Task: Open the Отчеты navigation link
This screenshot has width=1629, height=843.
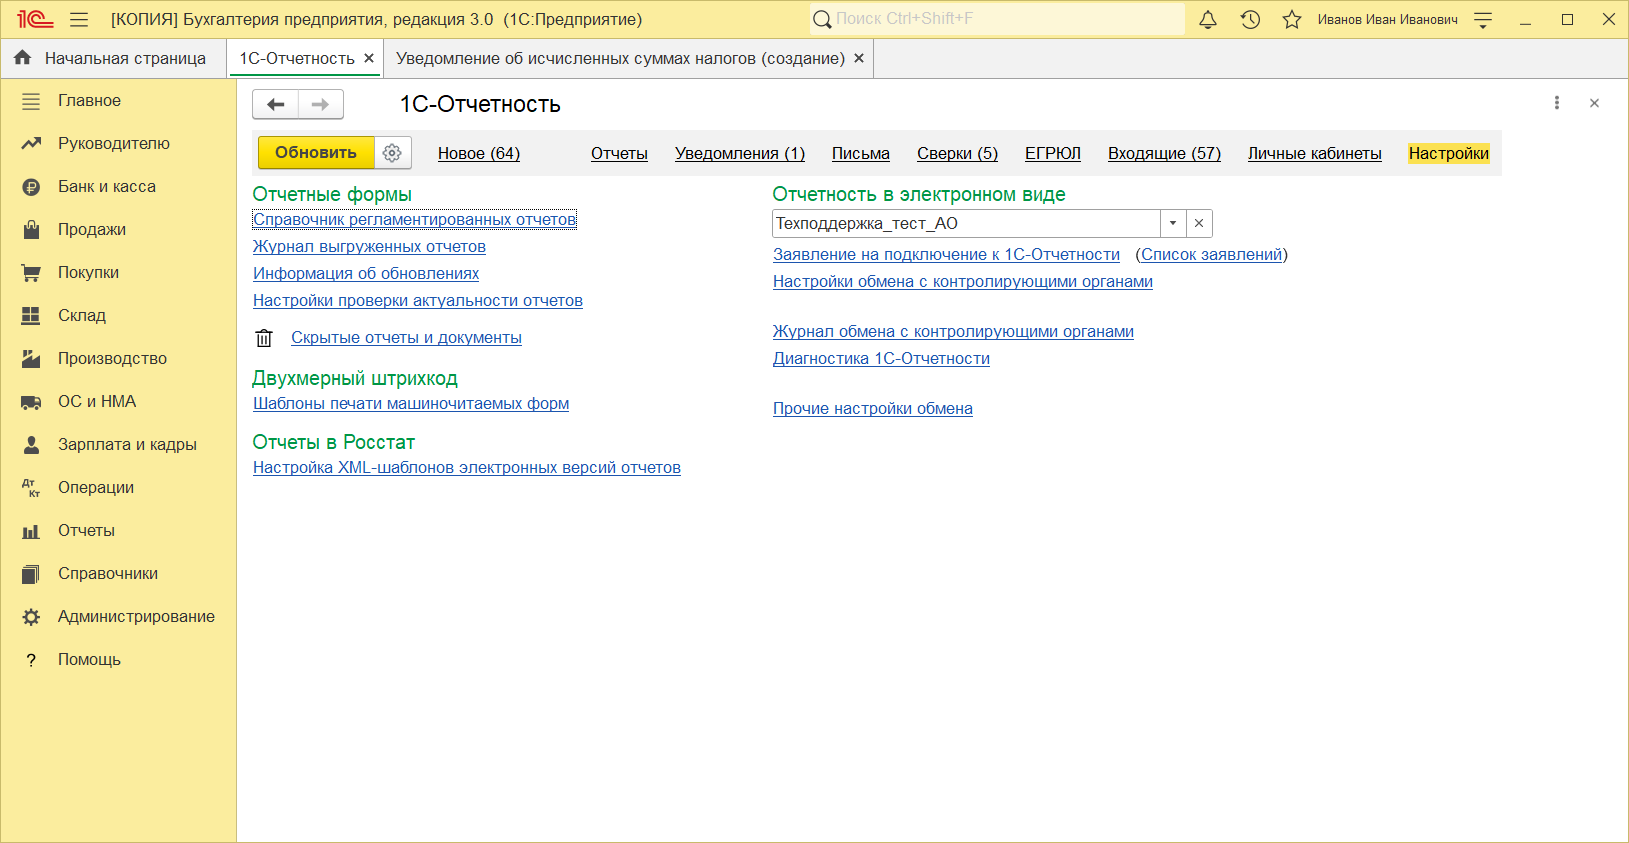Action: tap(619, 154)
